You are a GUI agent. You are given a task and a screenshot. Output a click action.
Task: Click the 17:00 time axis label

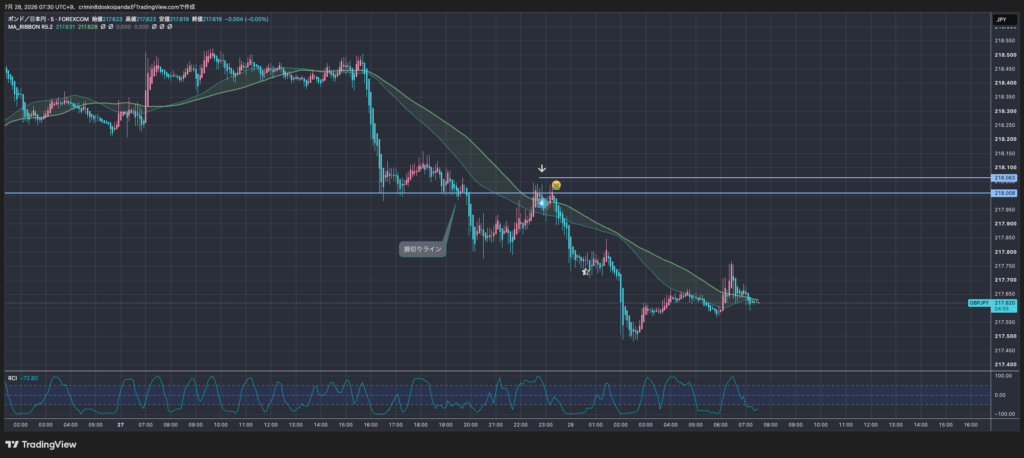coord(396,425)
